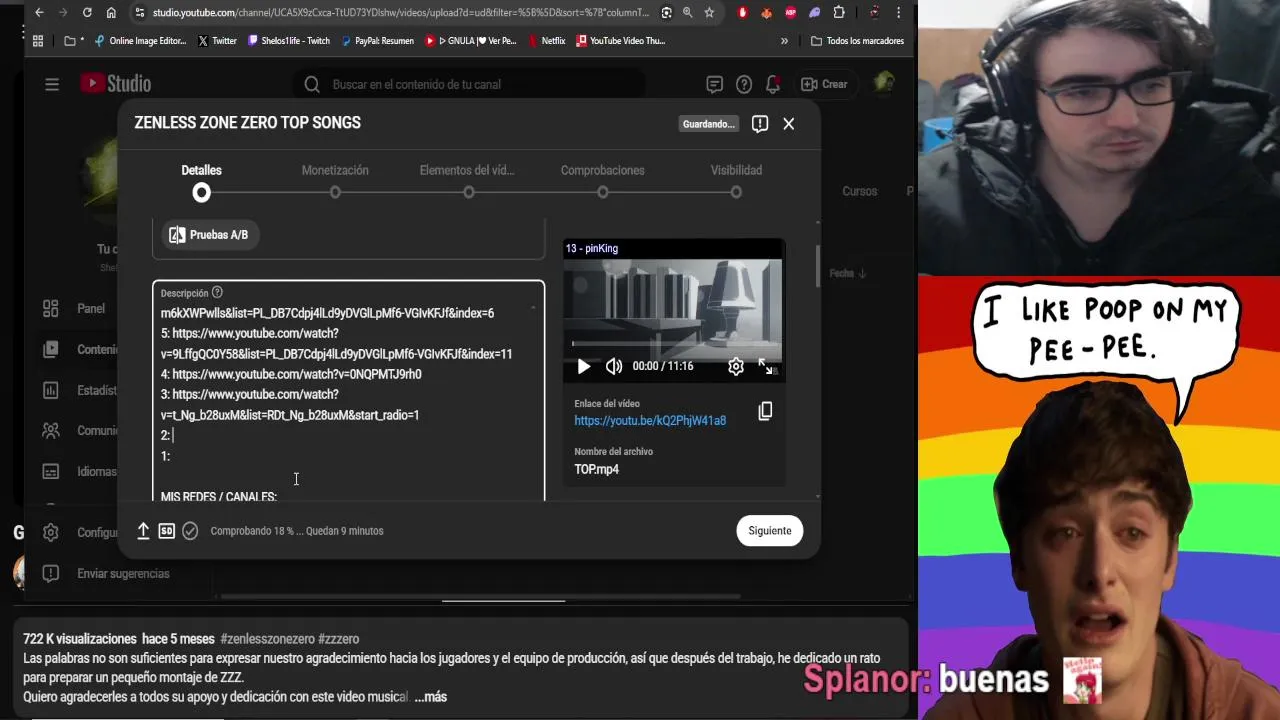This screenshot has width=1280, height=720.
Task: Open preview player settings gear
Action: [736, 366]
